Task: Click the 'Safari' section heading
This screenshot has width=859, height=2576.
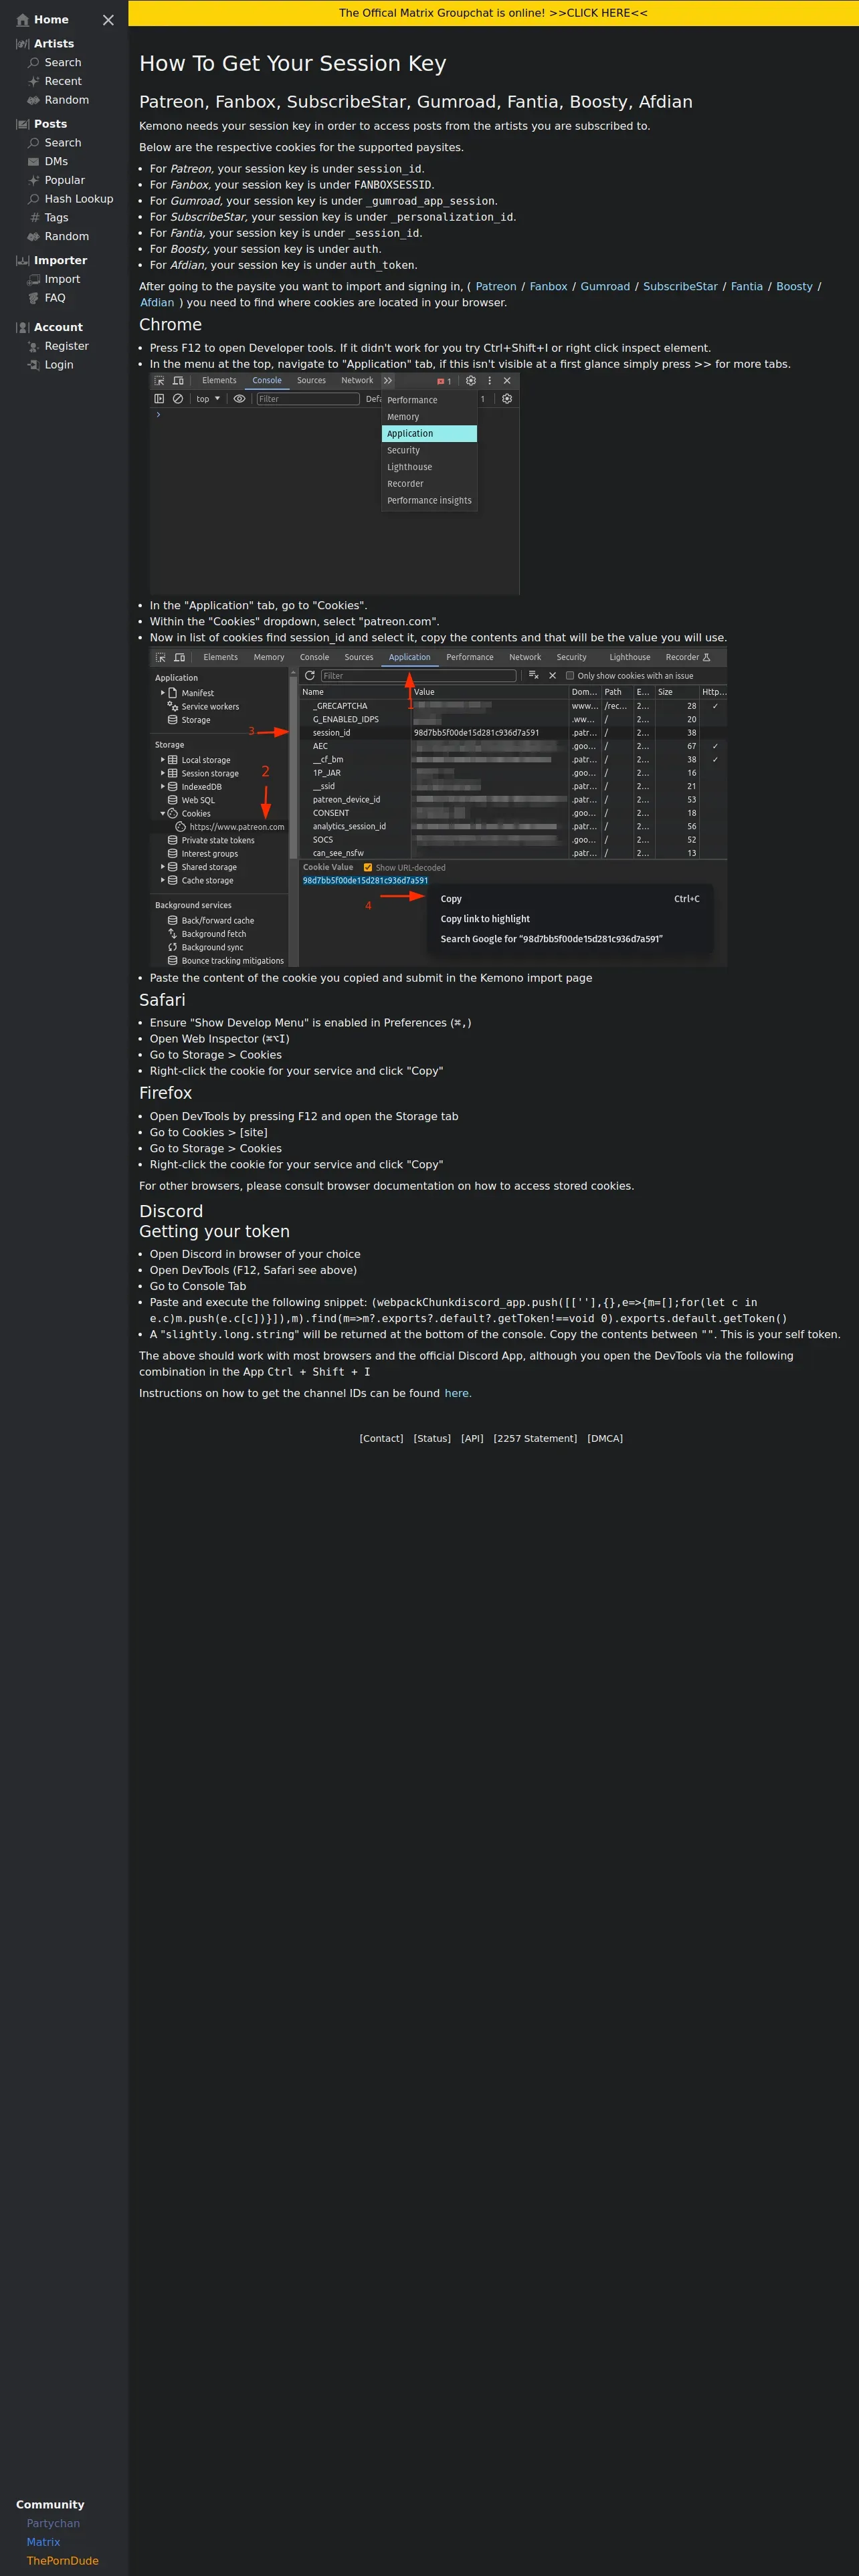Action: [162, 1000]
